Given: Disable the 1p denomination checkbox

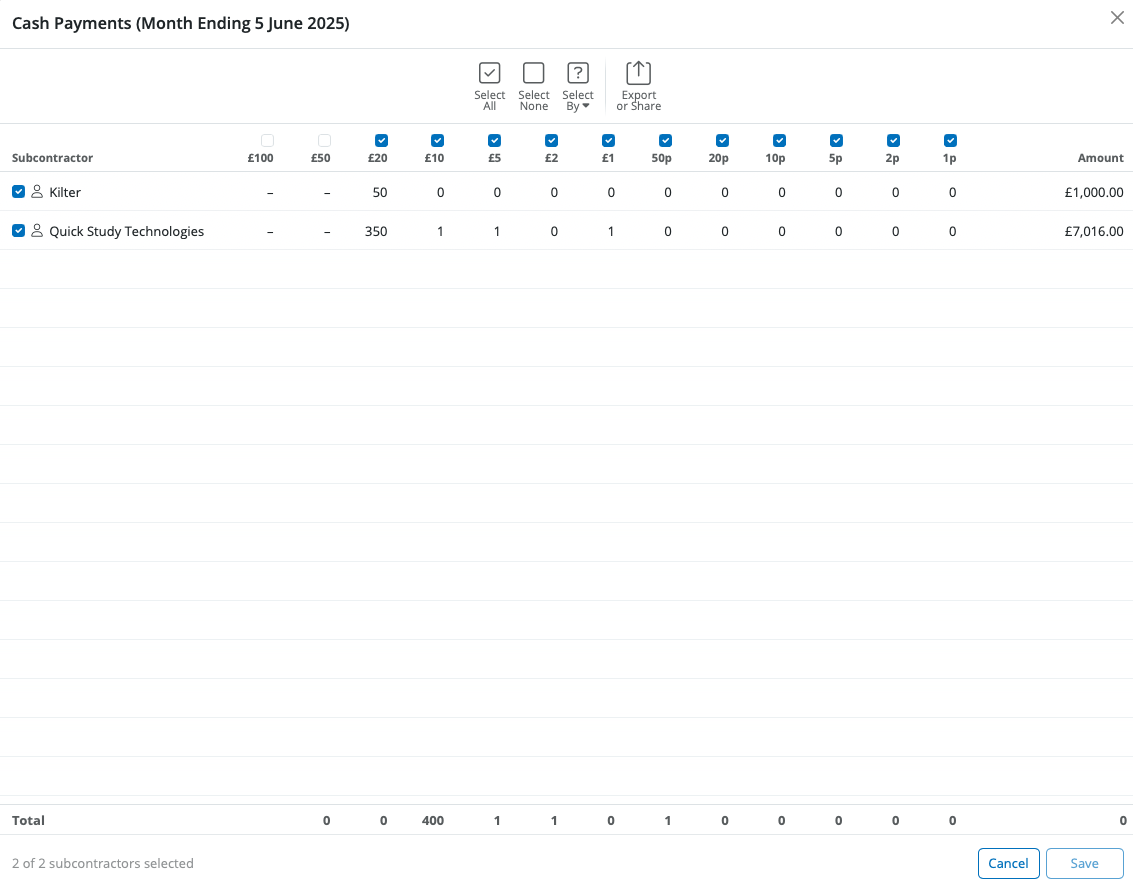Looking at the screenshot, I should 950,141.
